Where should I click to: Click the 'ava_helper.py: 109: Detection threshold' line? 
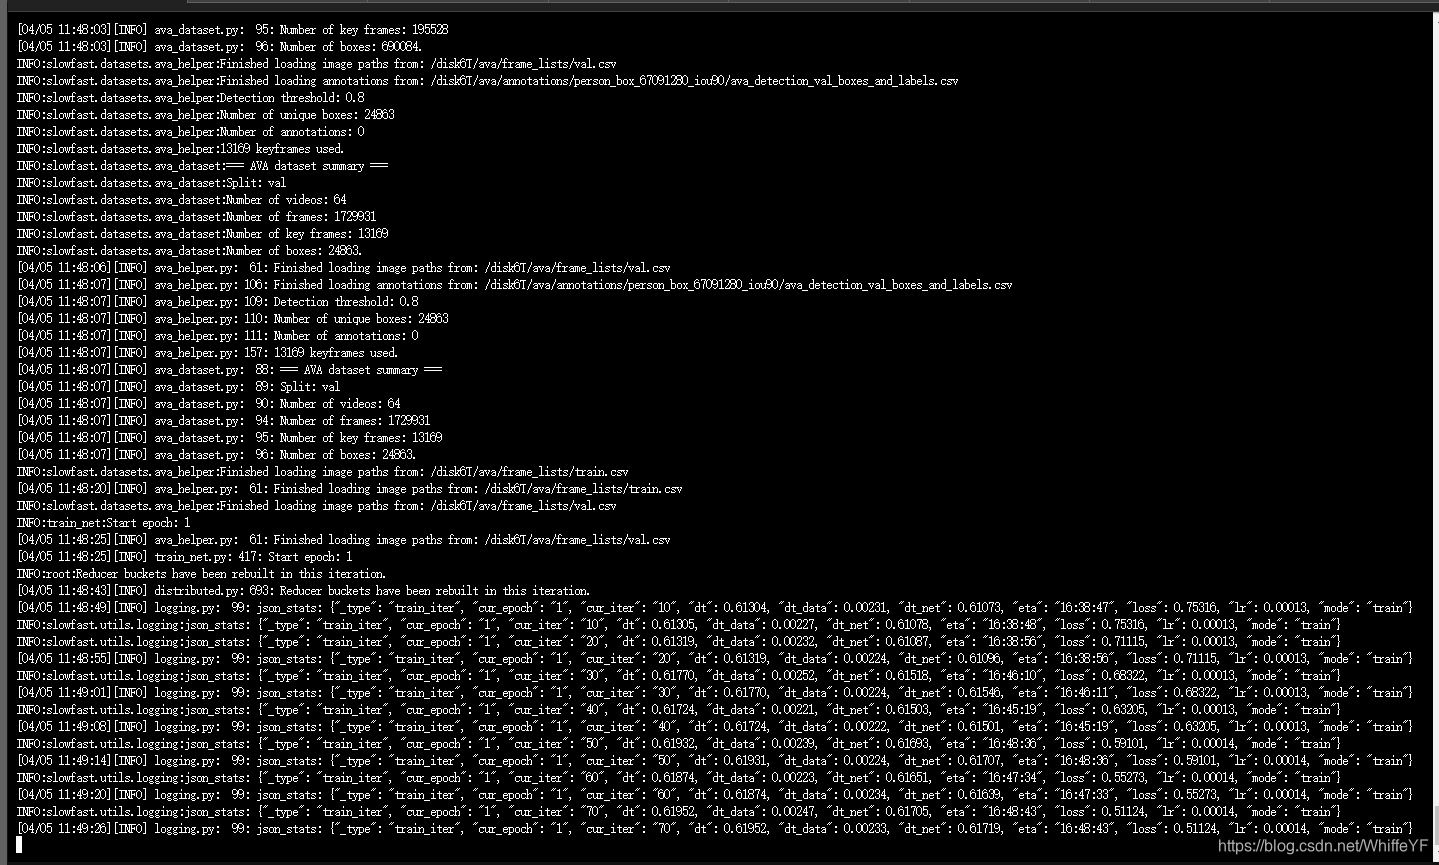217,302
